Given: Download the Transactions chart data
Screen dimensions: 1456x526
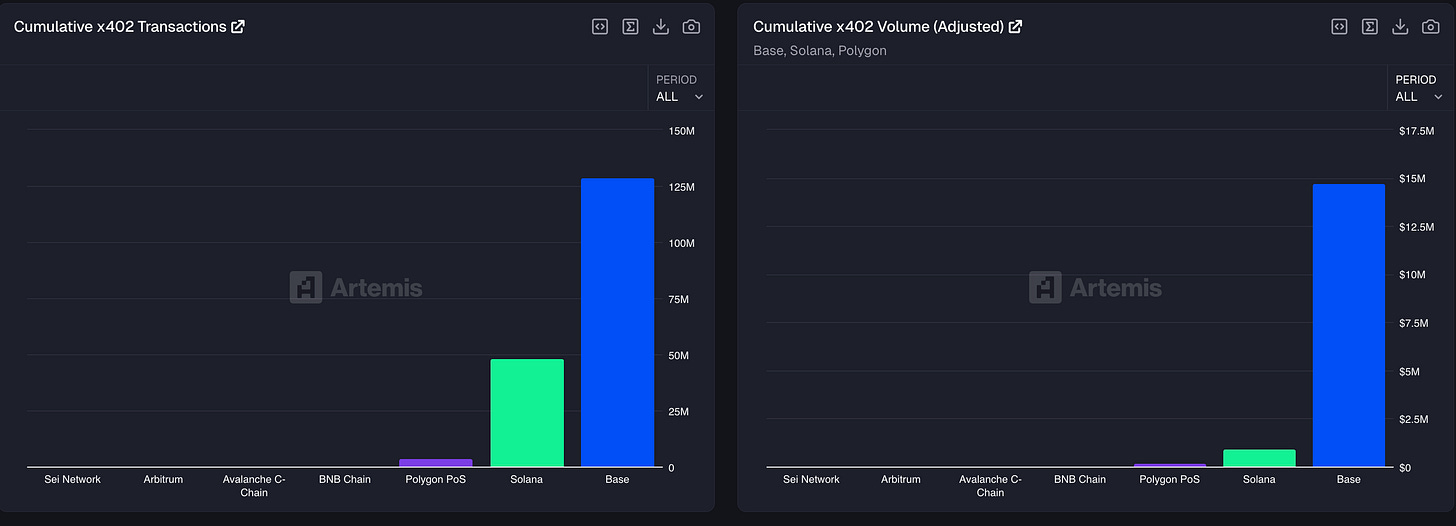Looking at the screenshot, I should [x=660, y=27].
